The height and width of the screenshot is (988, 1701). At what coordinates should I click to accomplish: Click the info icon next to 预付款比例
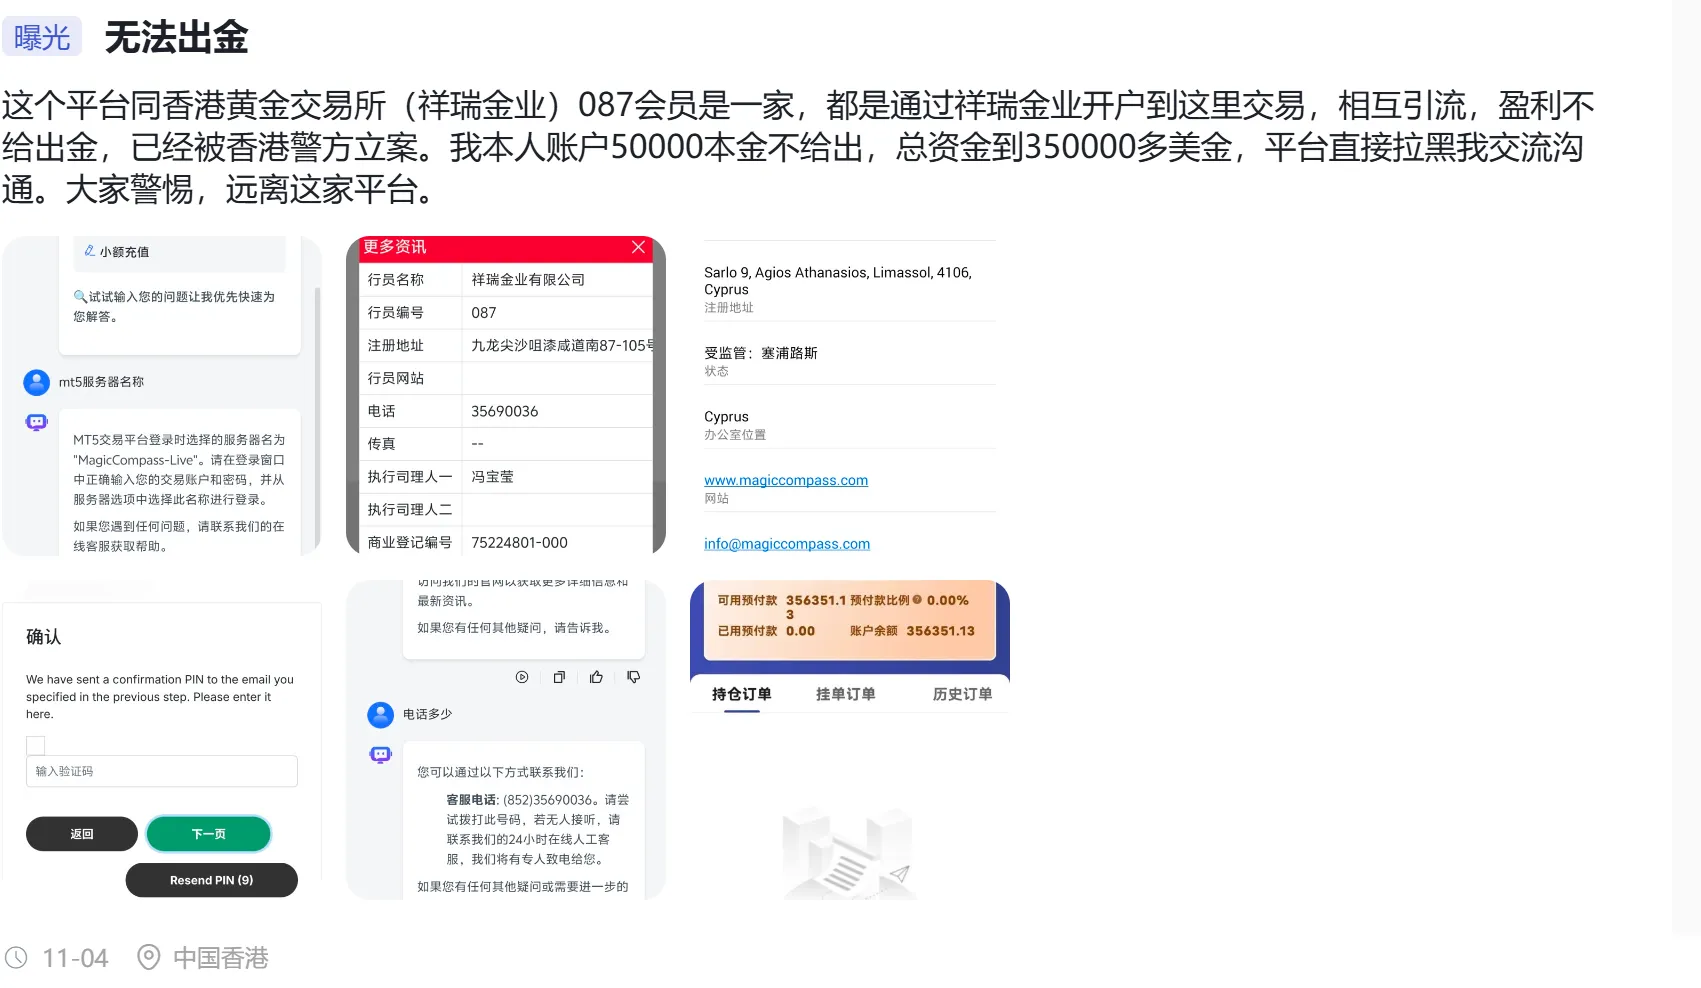point(917,600)
